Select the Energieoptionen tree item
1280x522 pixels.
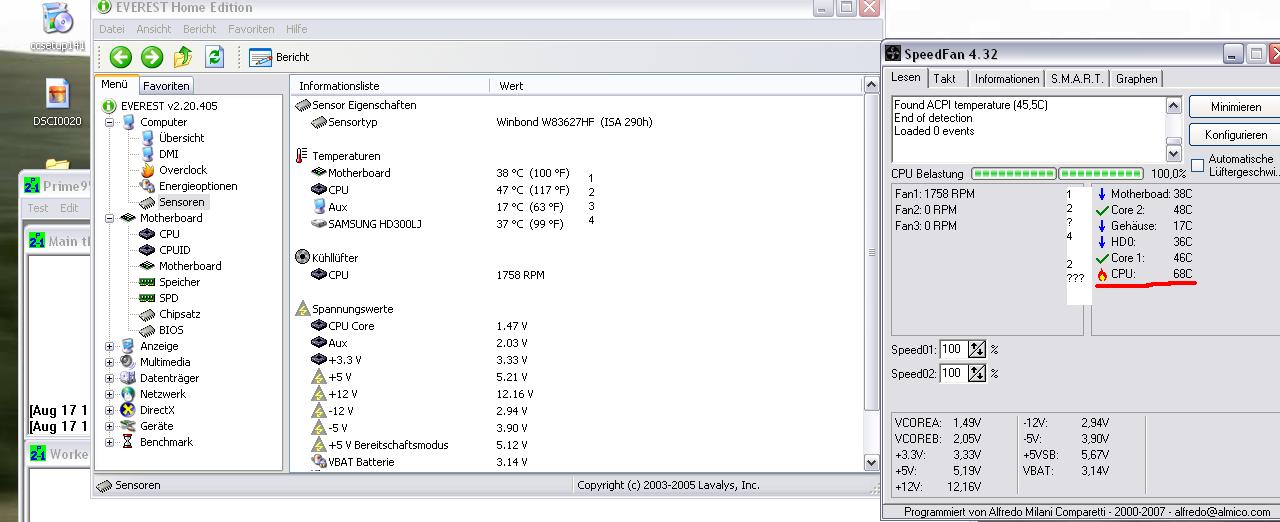pyautogui.click(x=198, y=186)
